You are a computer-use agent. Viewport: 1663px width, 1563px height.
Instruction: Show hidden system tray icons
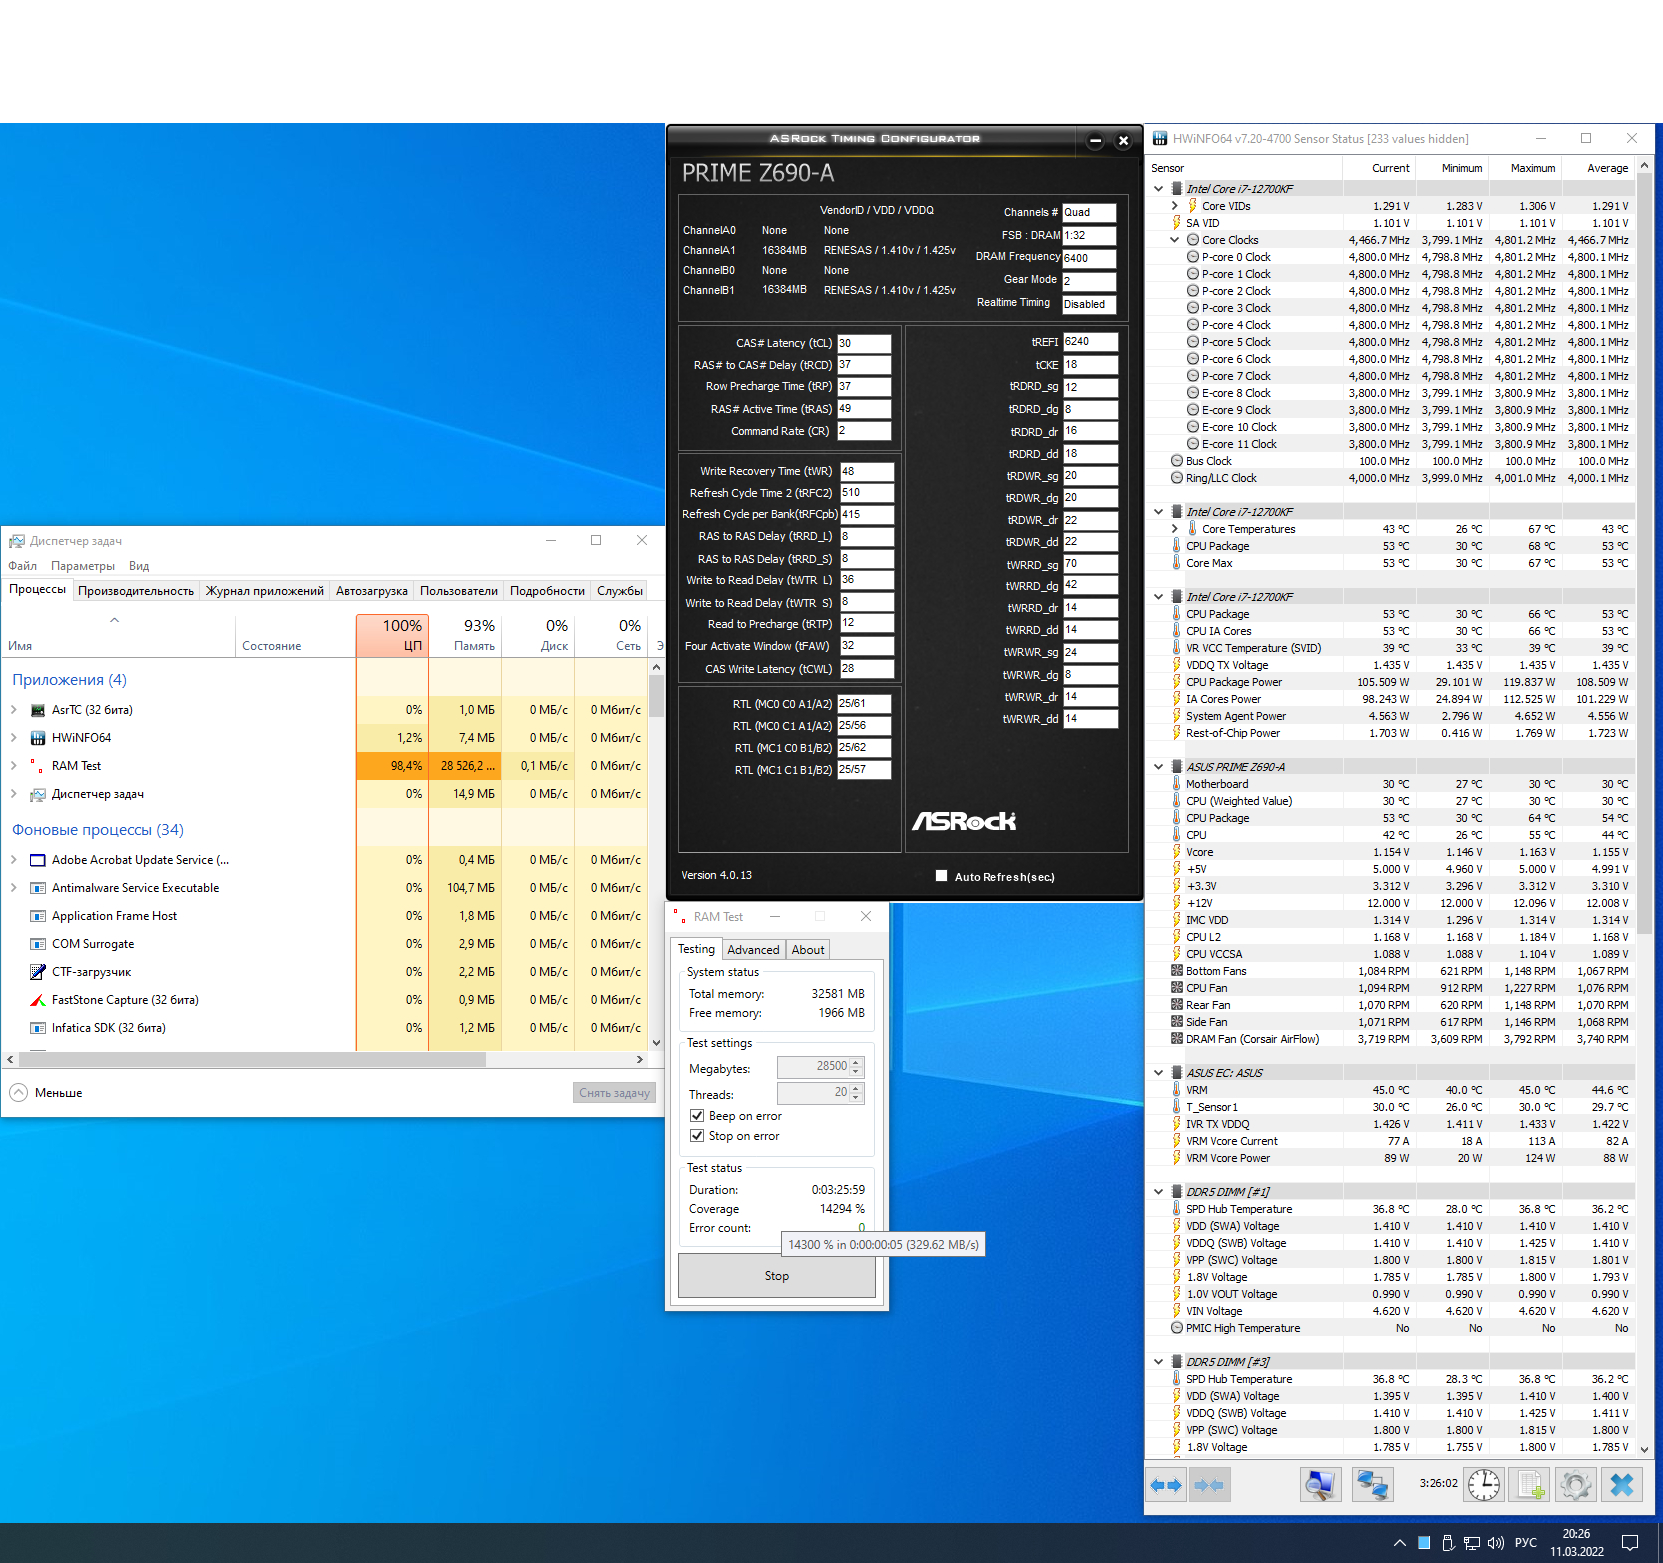pyautogui.click(x=1399, y=1543)
